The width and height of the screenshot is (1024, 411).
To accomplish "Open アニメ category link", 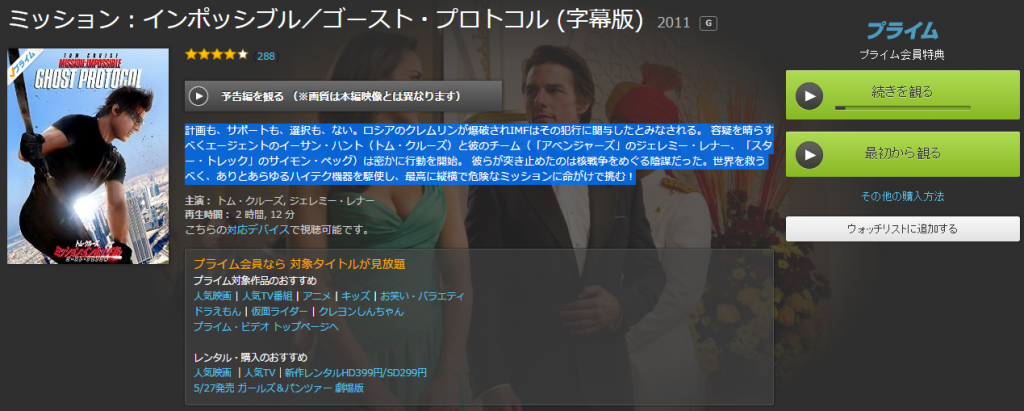I will (x=316, y=296).
